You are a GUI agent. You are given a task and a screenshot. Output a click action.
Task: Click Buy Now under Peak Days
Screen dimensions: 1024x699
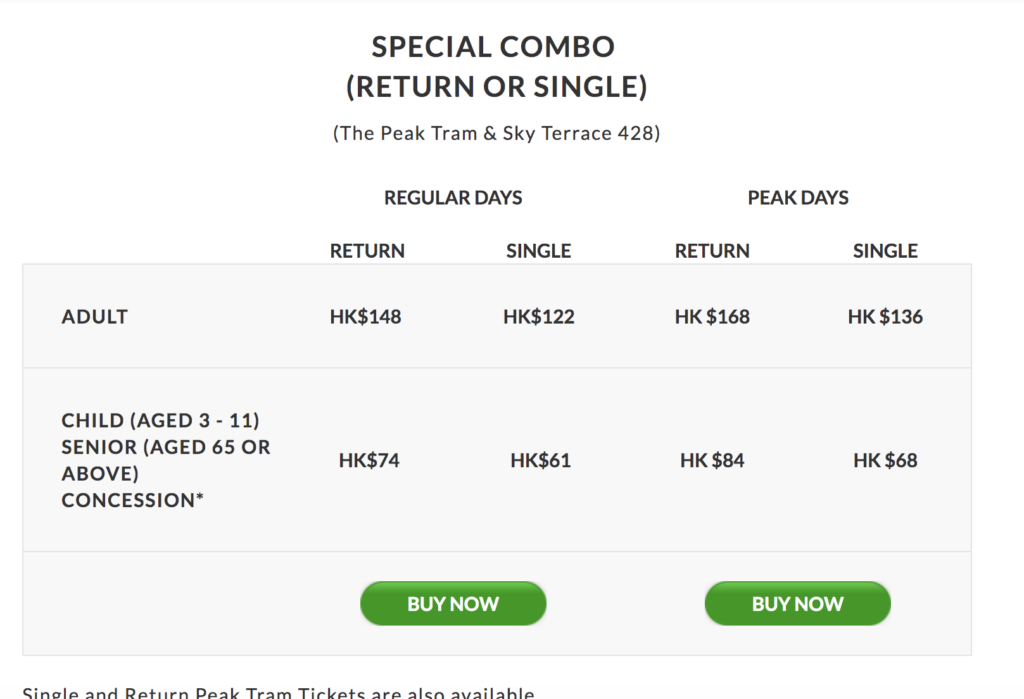tap(797, 604)
